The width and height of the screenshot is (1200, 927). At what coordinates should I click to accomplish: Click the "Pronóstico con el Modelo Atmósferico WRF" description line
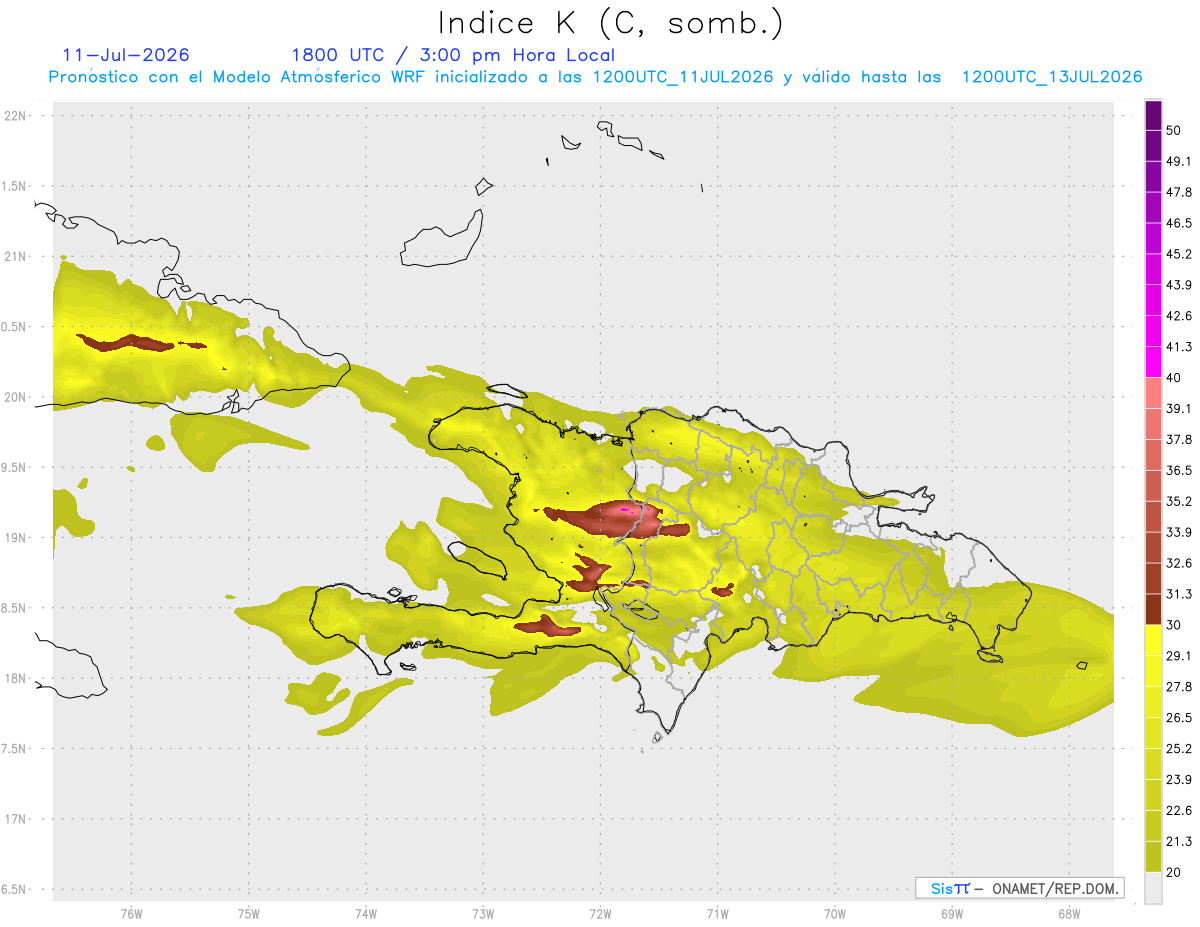(x=595, y=77)
